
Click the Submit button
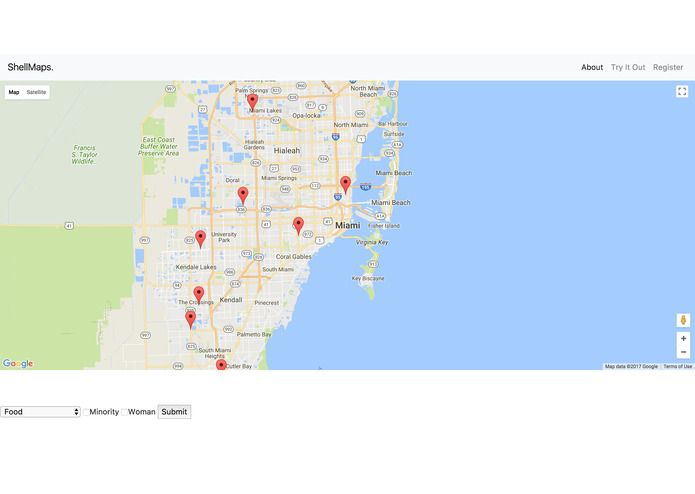174,412
